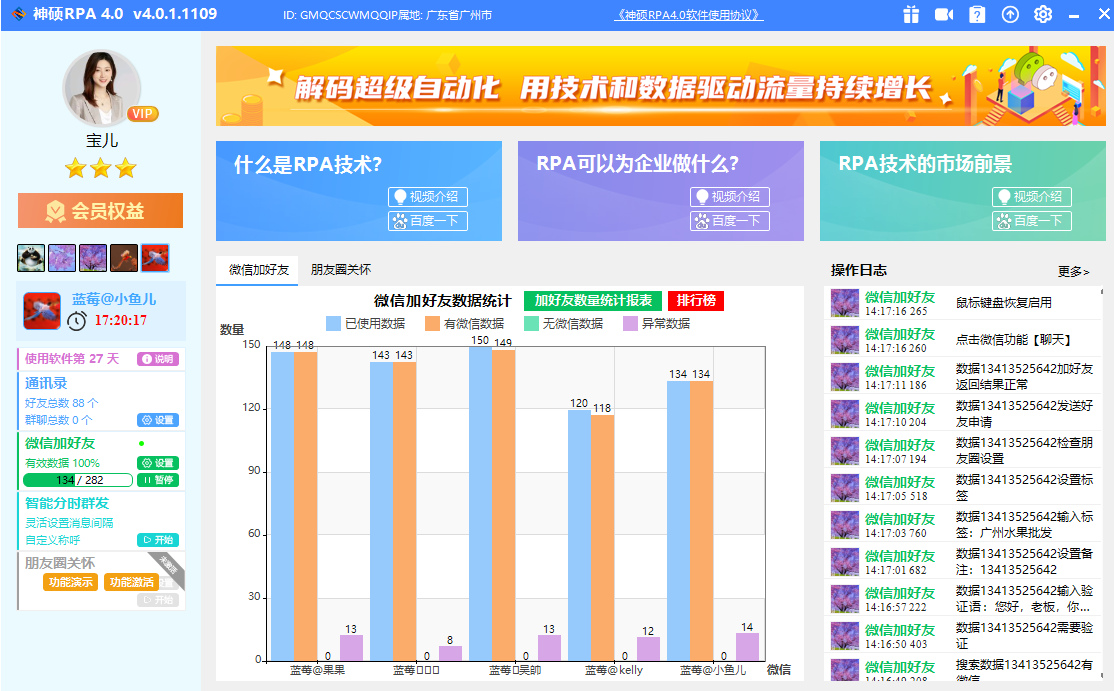Select the fifth avatar, highlighted in the row
Image resolution: width=1114 pixels, height=691 pixels.
[x=155, y=258]
